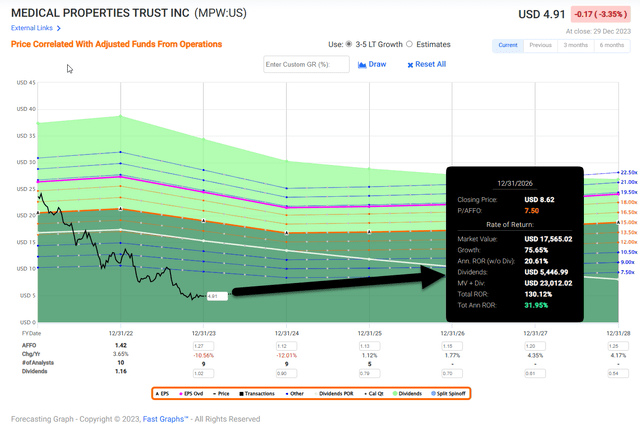640x425 pixels.
Task: Toggle the Split Spinoff legend series
Action: pyautogui.click(x=448, y=394)
